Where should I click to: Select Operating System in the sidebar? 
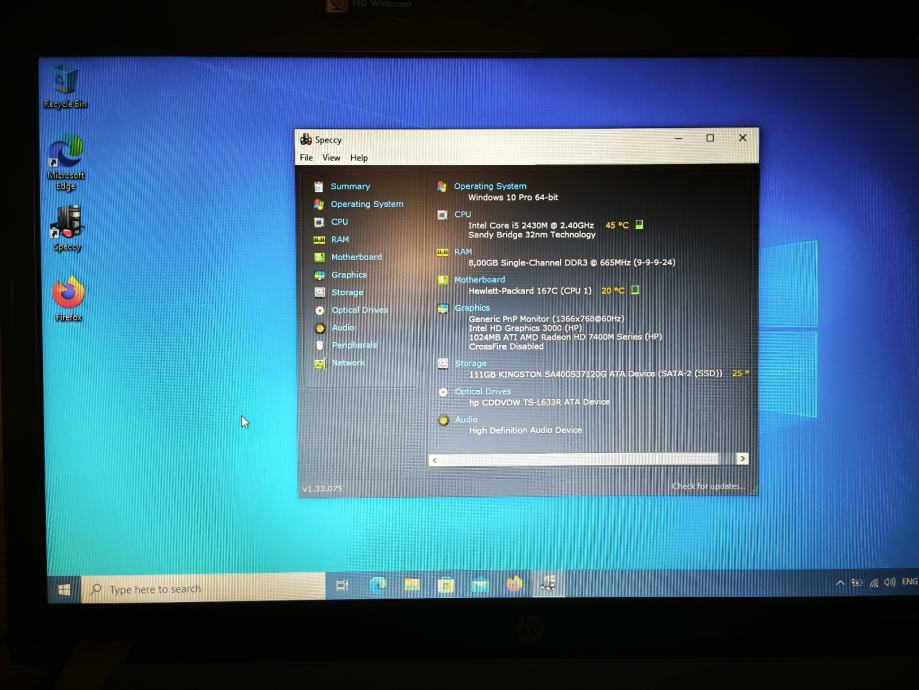click(367, 204)
